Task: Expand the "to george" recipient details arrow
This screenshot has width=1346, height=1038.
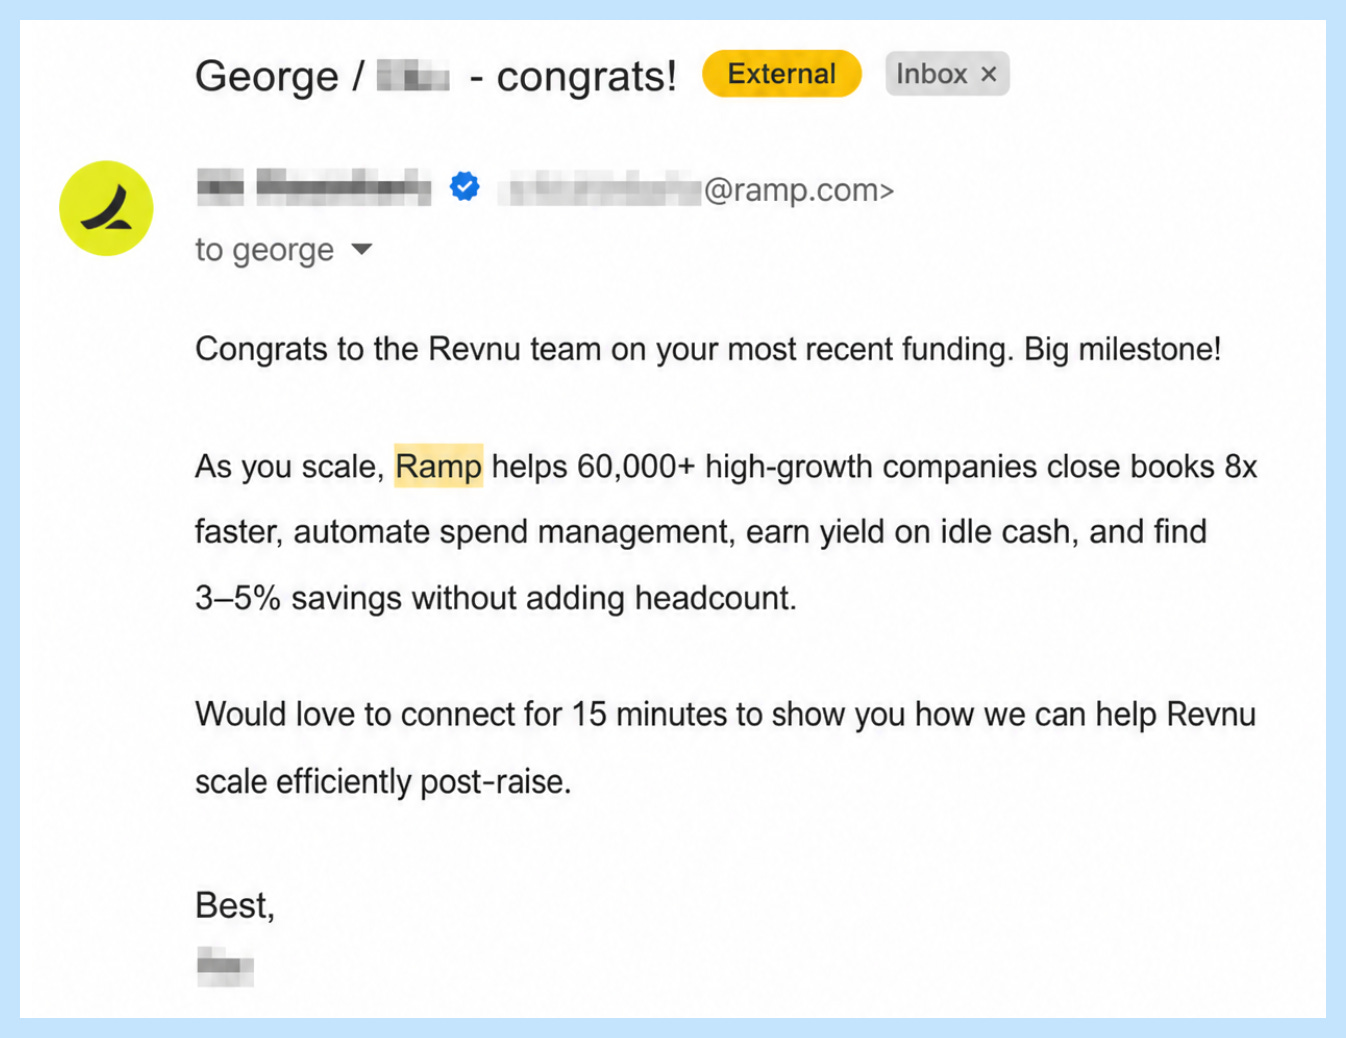Action: click(362, 249)
